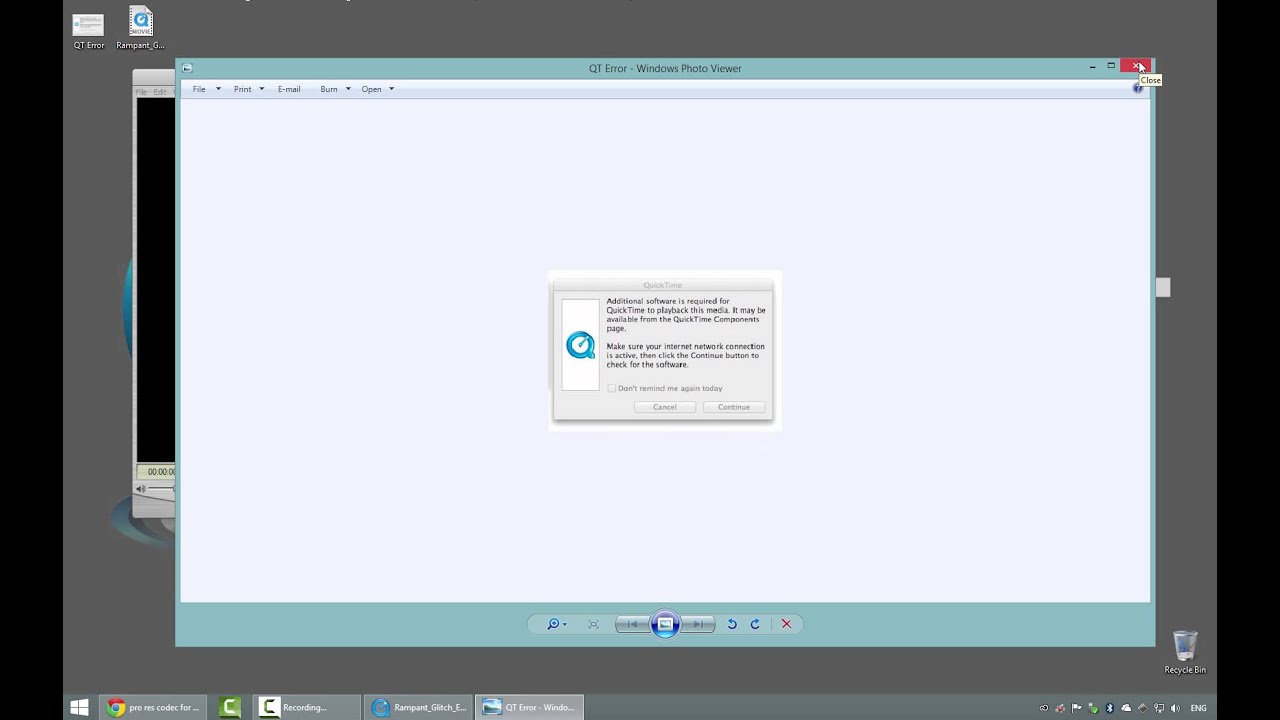Viewport: 1280px width, 720px height.
Task: Open the Burn menu
Action: click(329, 89)
